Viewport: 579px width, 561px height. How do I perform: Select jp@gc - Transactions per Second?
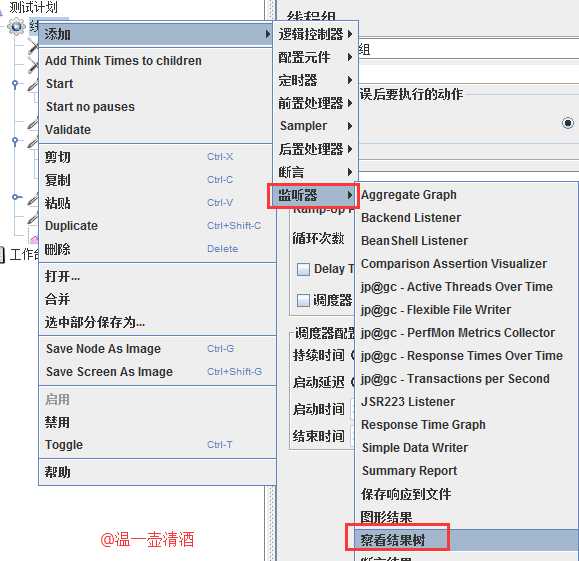point(466,379)
